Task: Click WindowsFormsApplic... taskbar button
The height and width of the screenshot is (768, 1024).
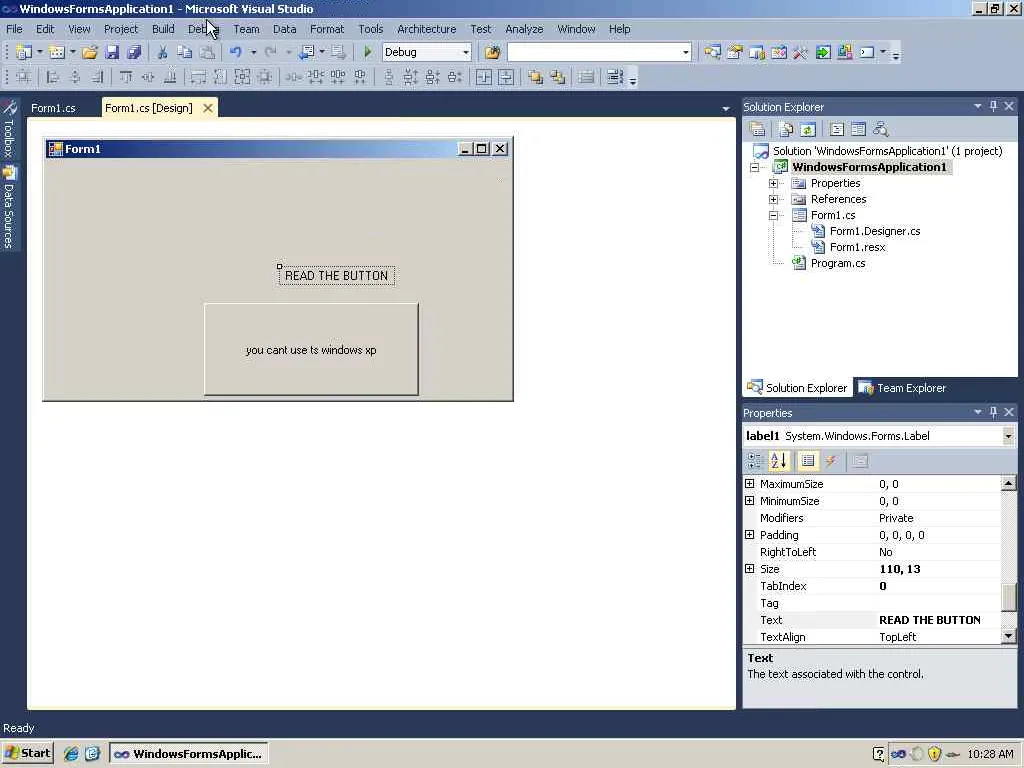Action: tap(189, 754)
